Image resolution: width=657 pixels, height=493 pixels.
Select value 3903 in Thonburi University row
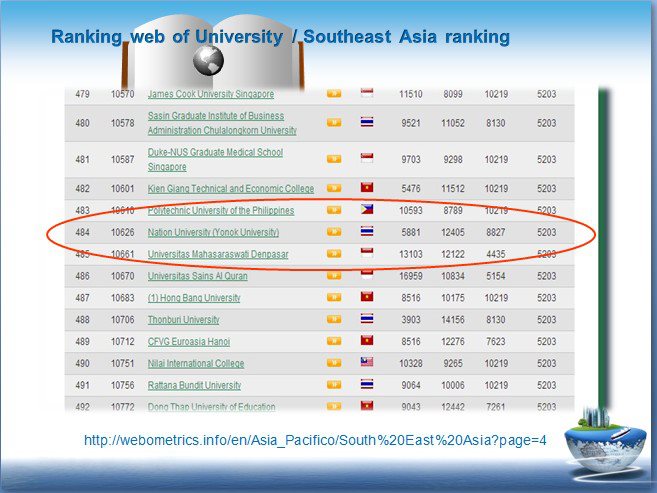pos(411,320)
